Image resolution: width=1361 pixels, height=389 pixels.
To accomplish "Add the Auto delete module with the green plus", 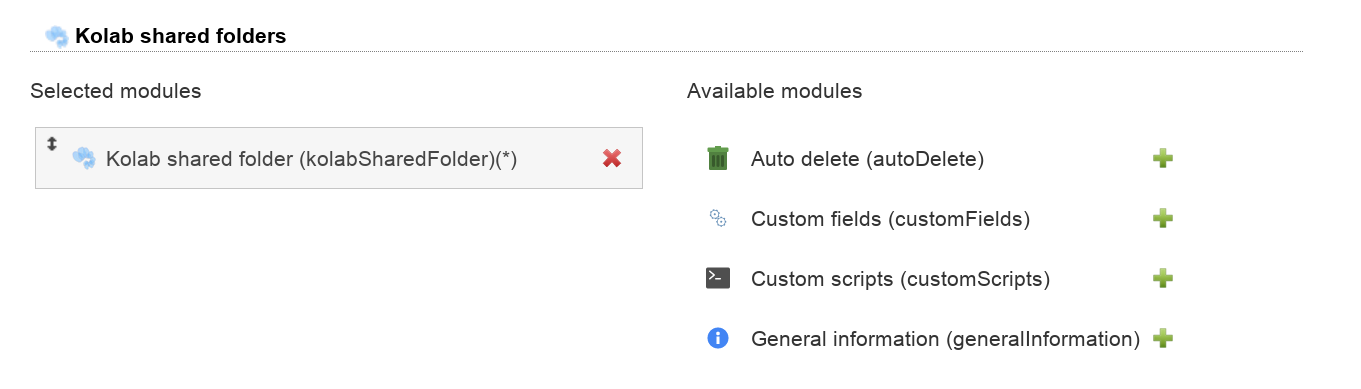I will point(1162,158).
